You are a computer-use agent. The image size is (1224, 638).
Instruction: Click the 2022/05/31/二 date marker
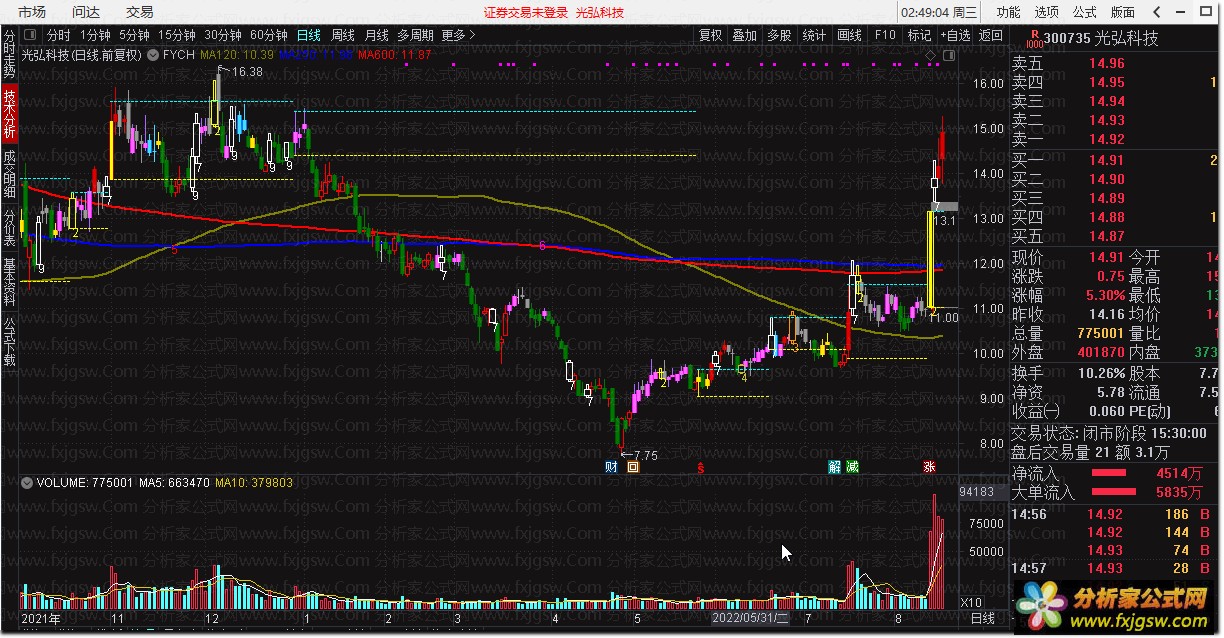750,619
